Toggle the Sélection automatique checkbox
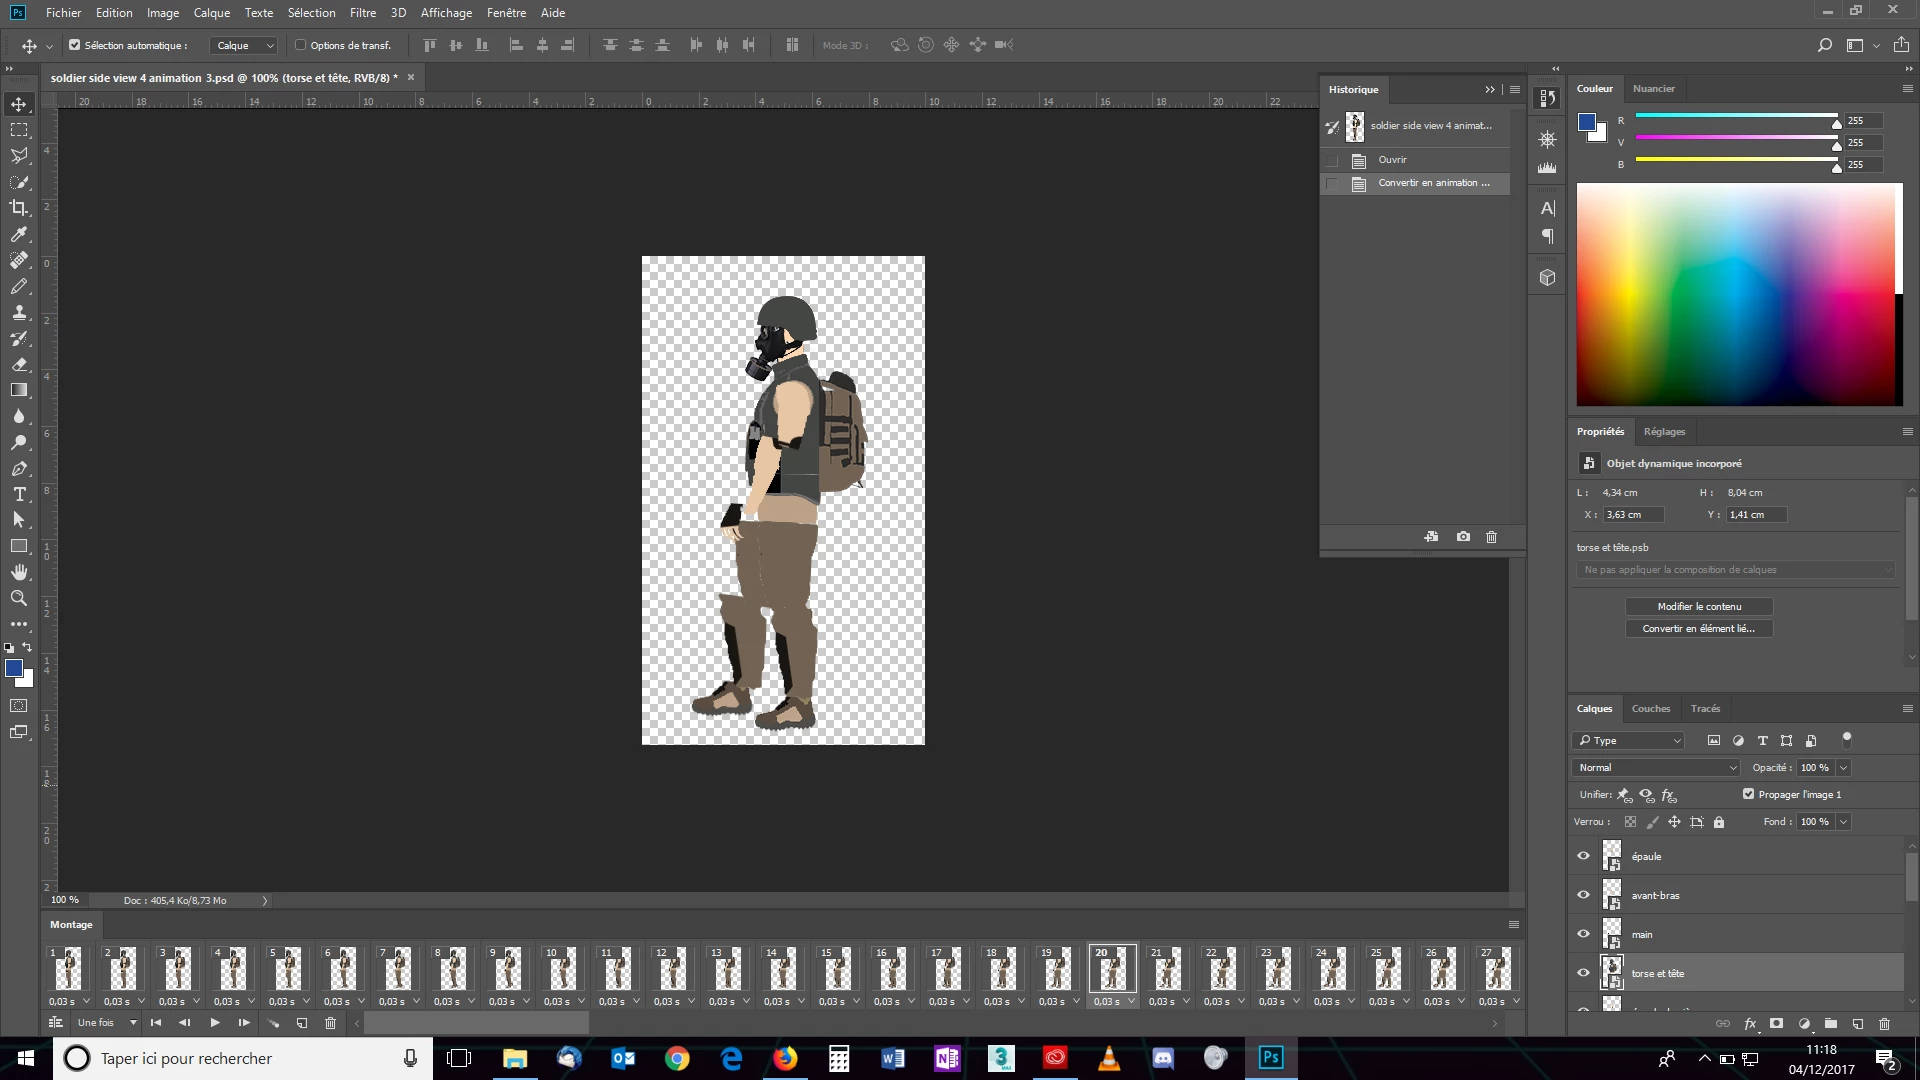The image size is (1920, 1080). click(x=74, y=45)
